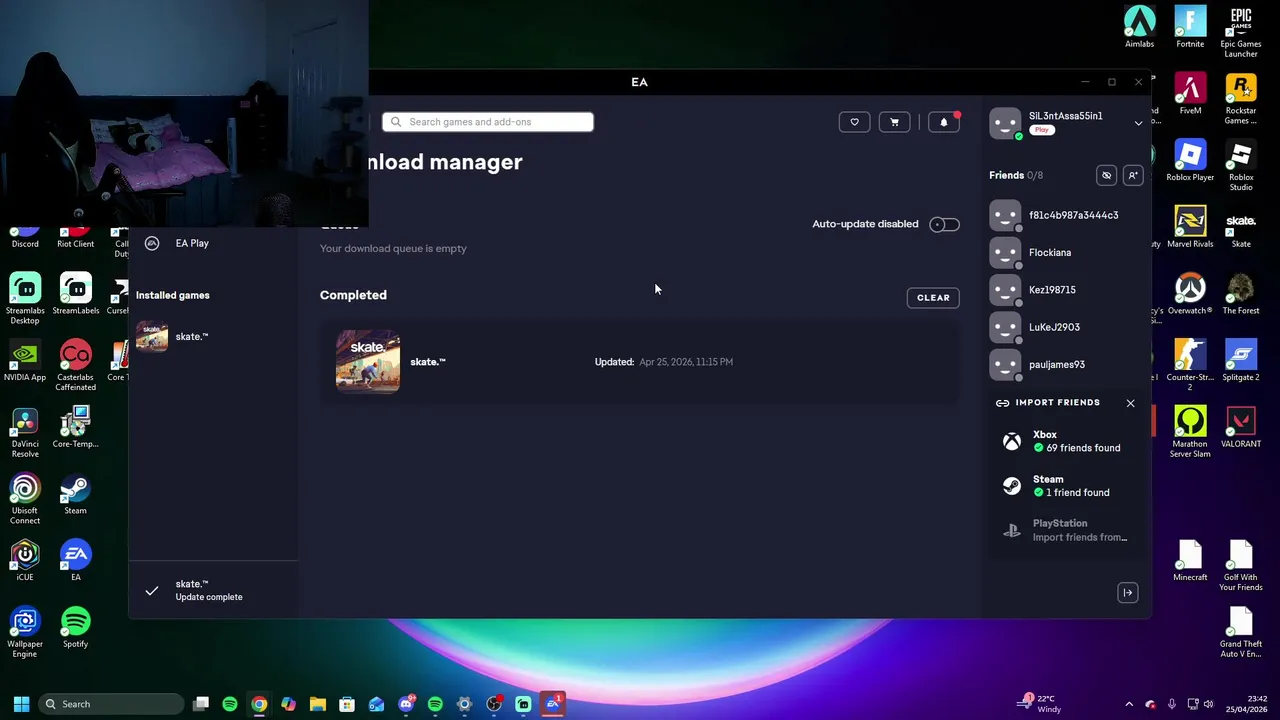
Task: Open EA Play in sidebar
Action: click(192, 243)
